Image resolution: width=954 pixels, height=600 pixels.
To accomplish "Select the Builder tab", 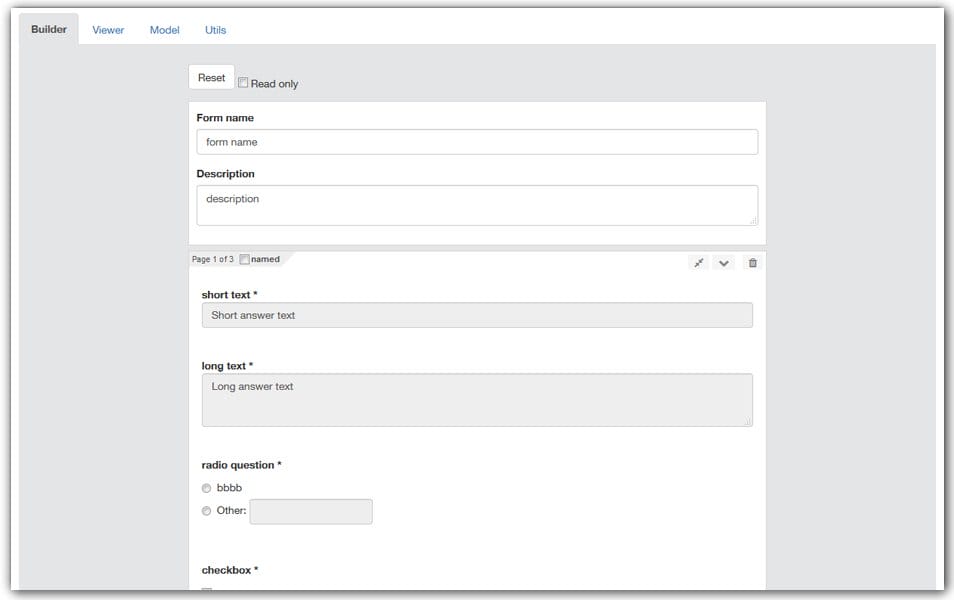I will click(48, 29).
